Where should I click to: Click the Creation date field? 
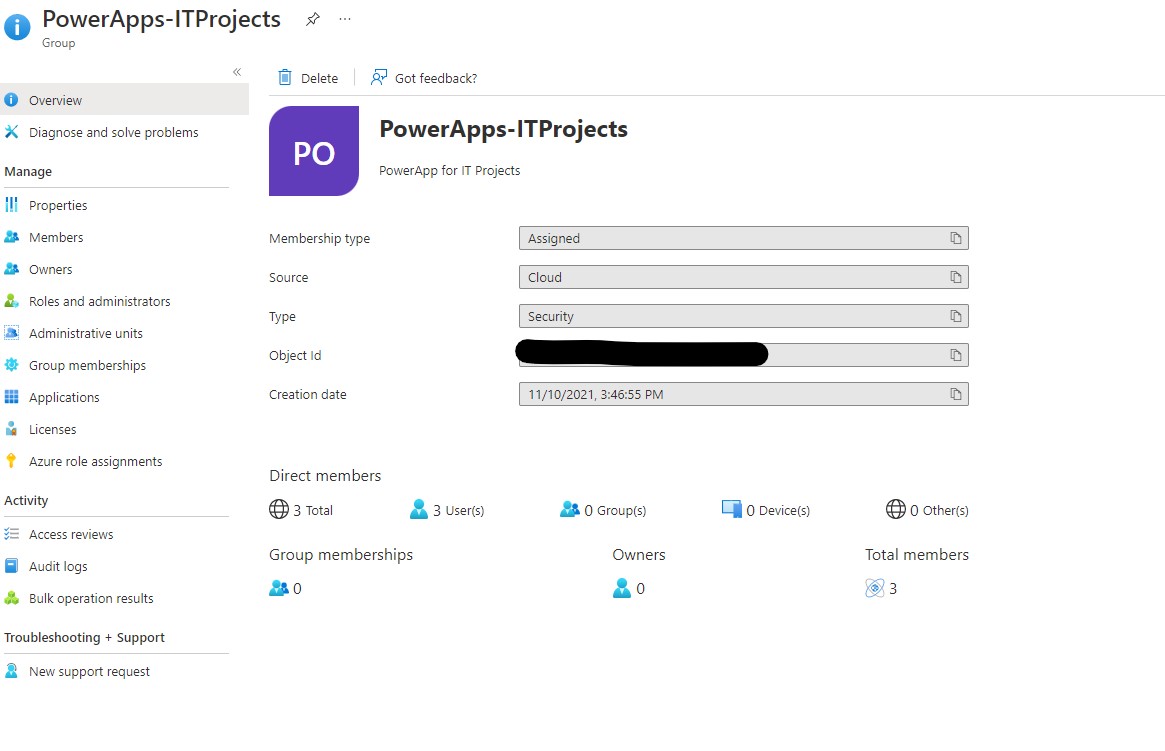click(744, 394)
